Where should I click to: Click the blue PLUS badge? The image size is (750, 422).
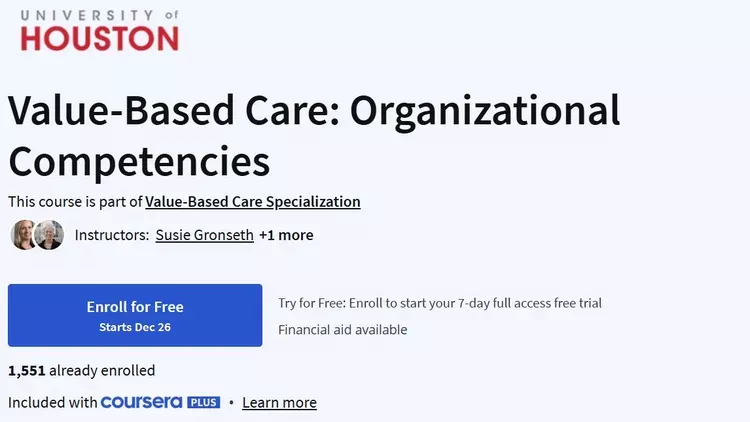coord(203,403)
